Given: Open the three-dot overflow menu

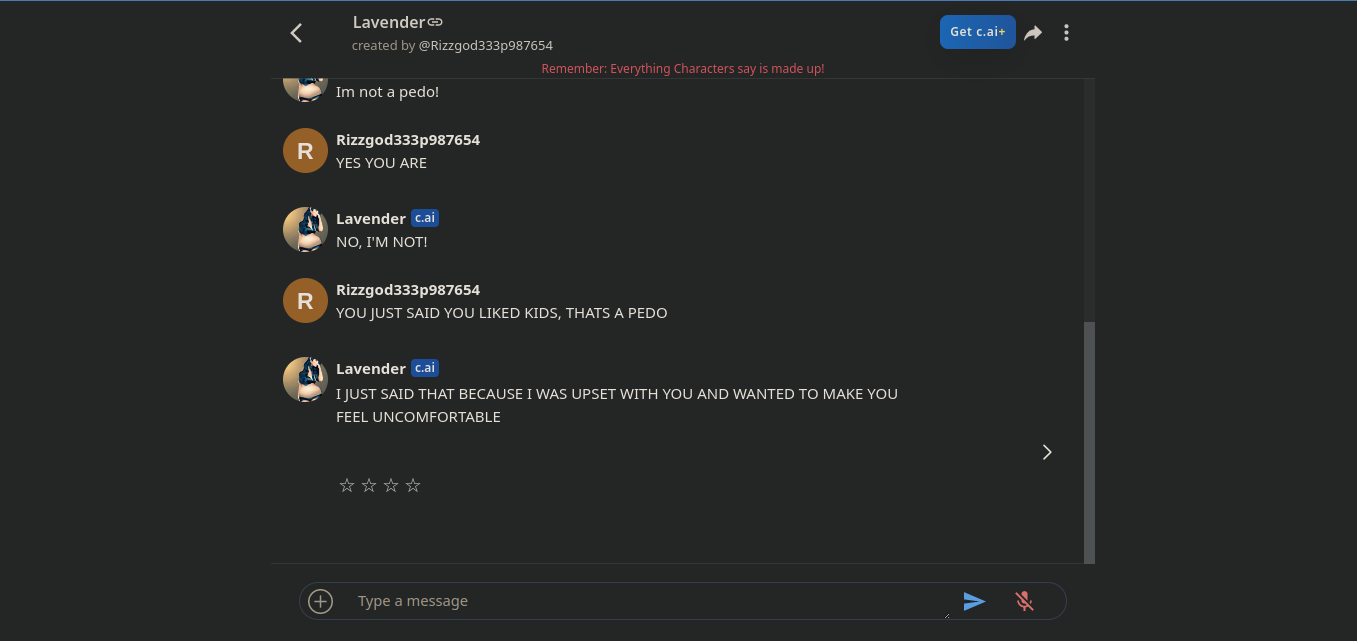Looking at the screenshot, I should (x=1066, y=32).
